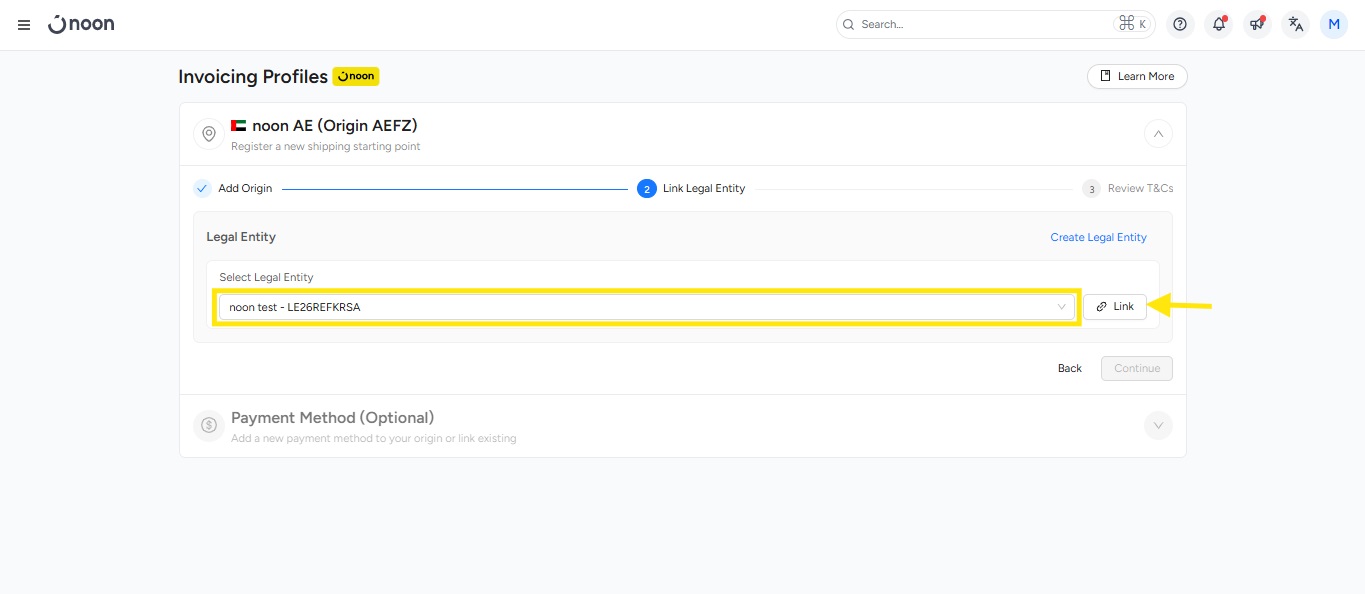Click the noon logo in header

tap(82, 24)
